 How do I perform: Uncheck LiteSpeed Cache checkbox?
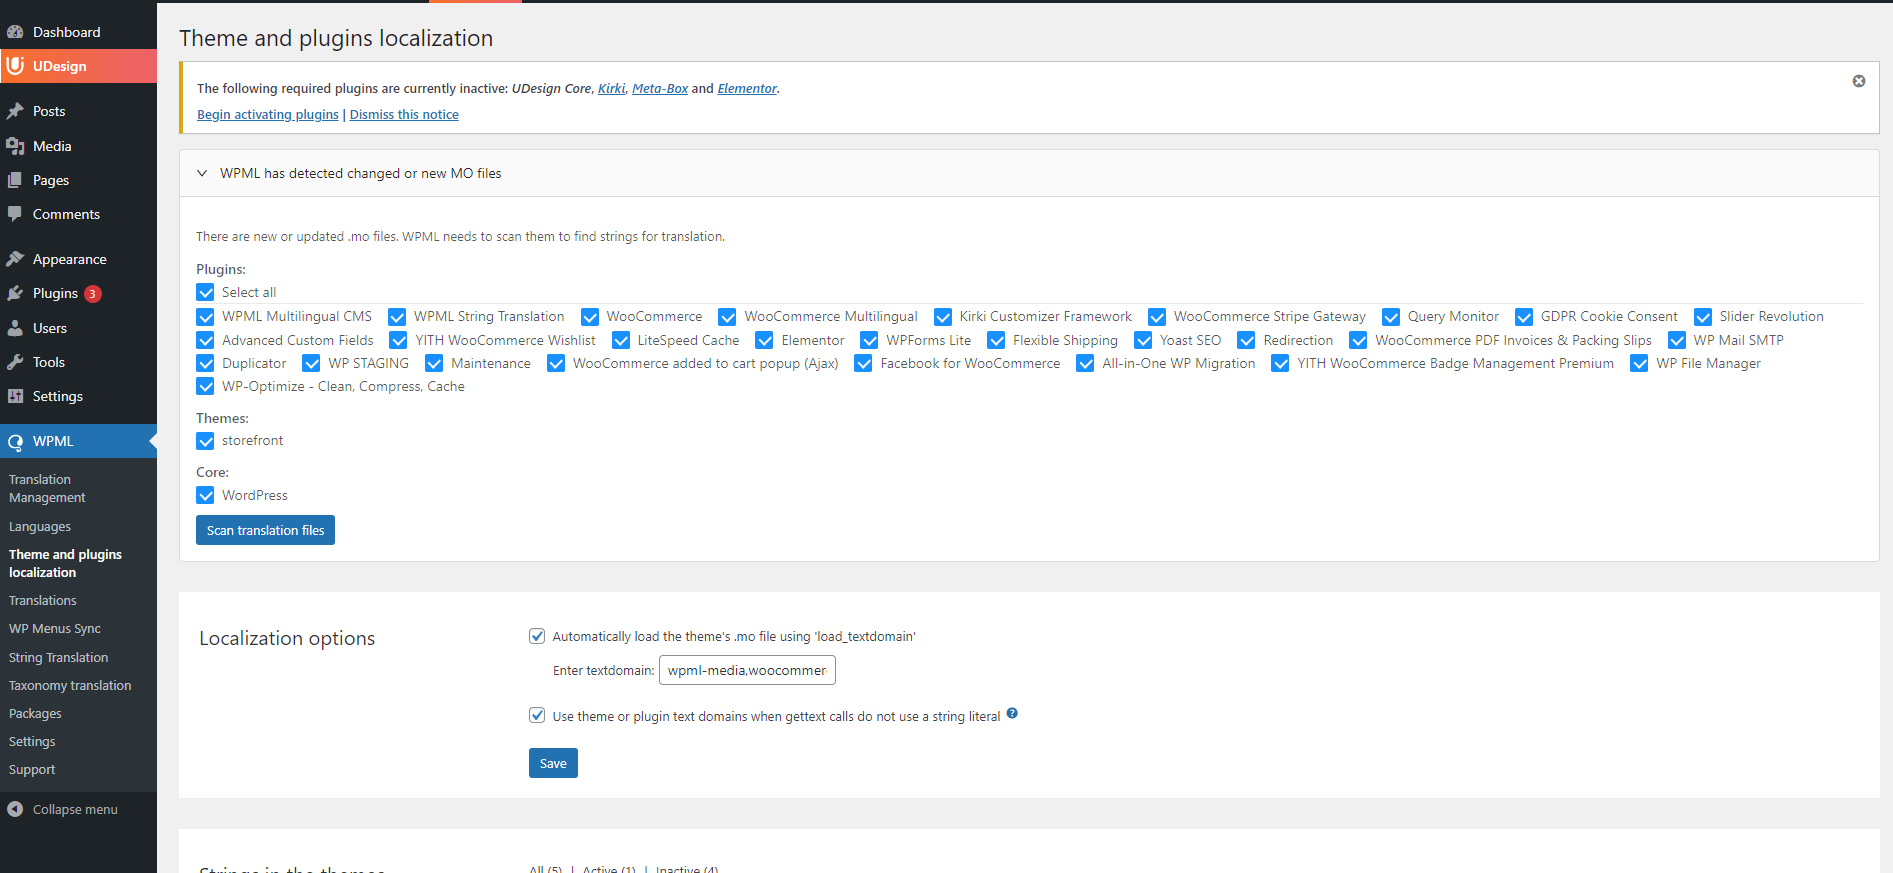(621, 341)
